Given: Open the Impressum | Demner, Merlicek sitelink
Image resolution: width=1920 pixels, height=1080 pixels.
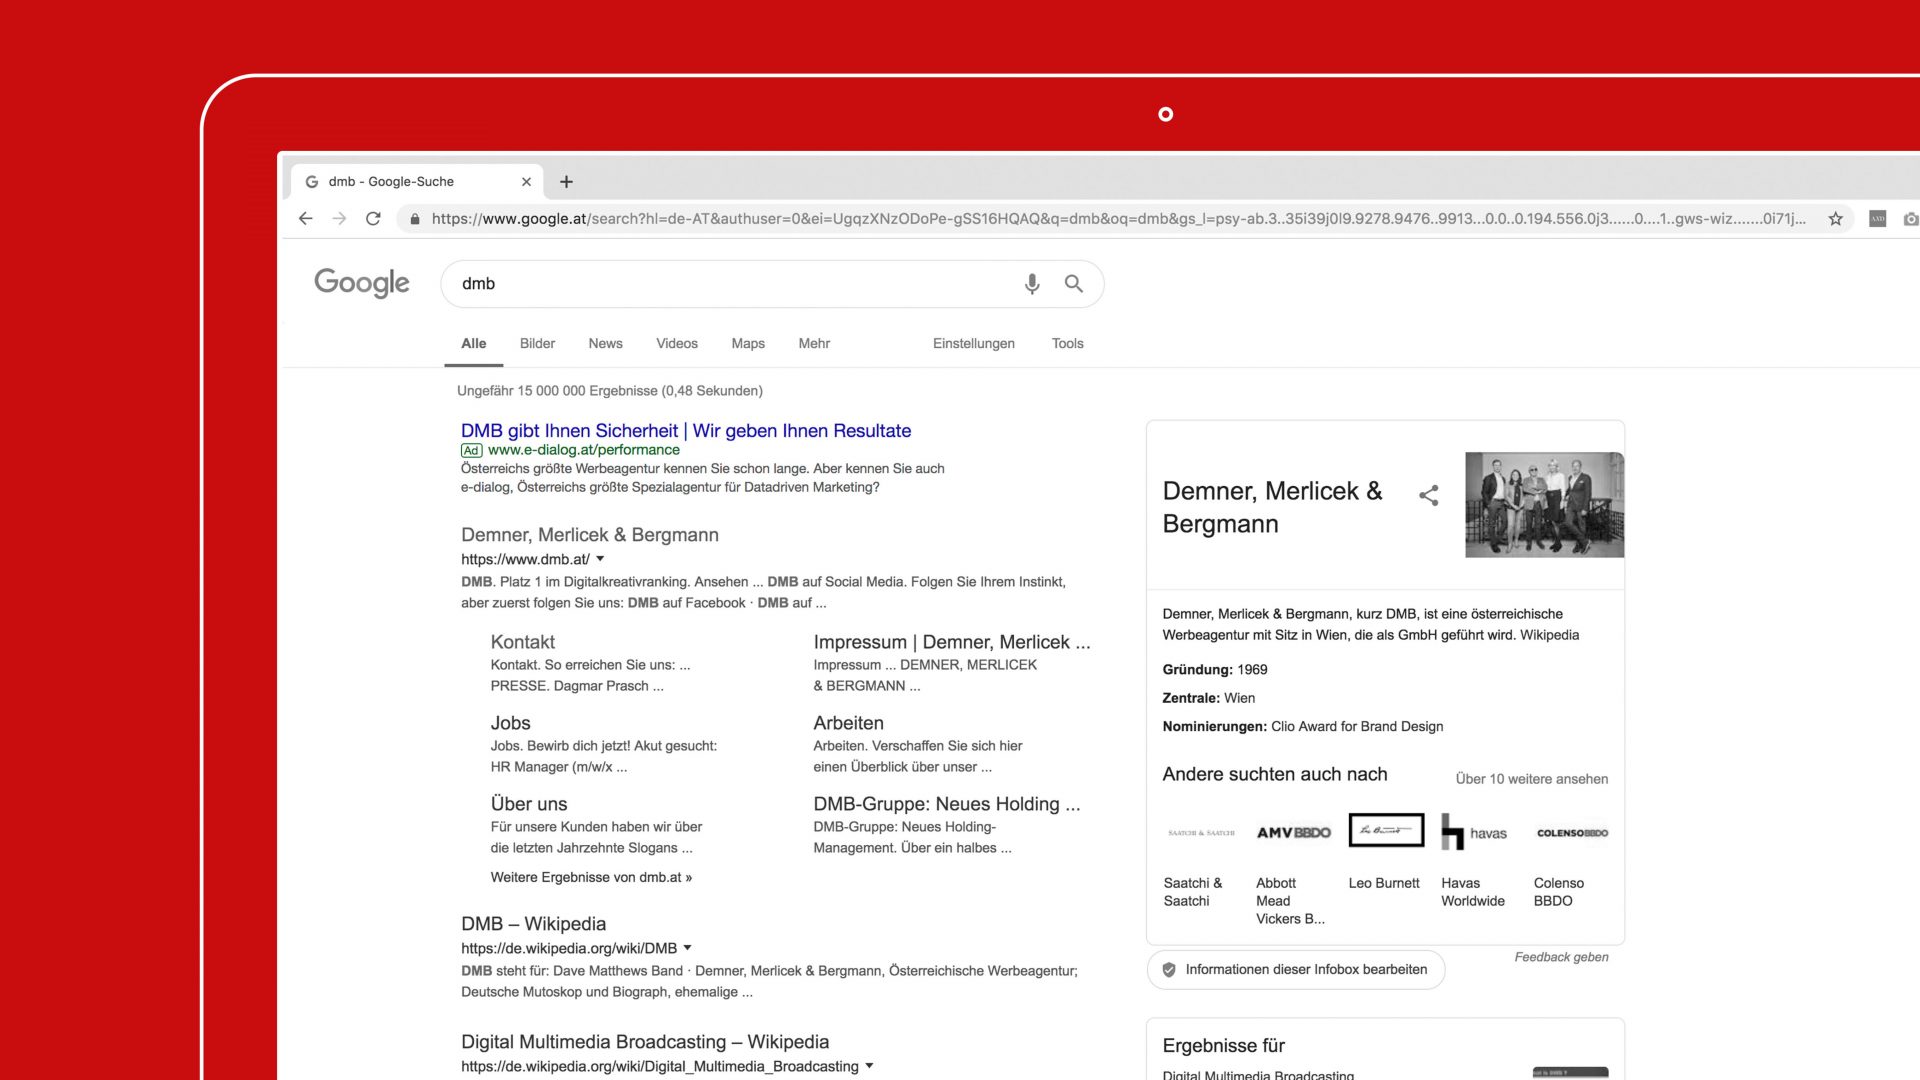Looking at the screenshot, I should (952, 642).
